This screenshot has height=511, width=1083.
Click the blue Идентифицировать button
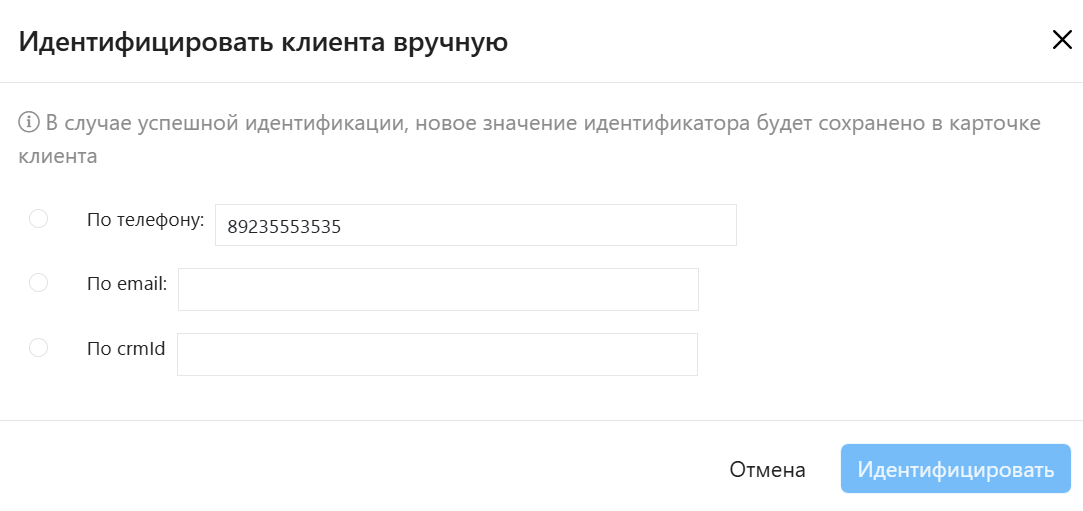[x=955, y=470]
